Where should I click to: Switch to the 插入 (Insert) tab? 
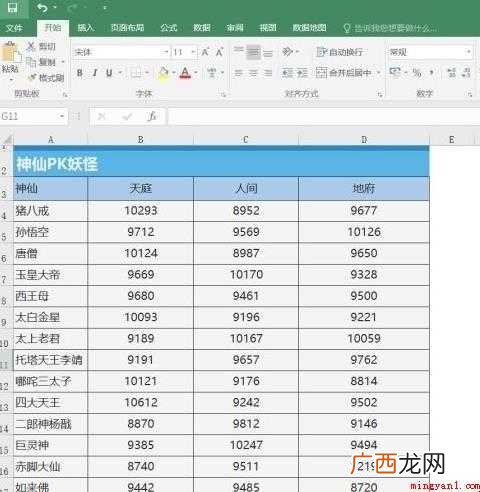click(86, 28)
